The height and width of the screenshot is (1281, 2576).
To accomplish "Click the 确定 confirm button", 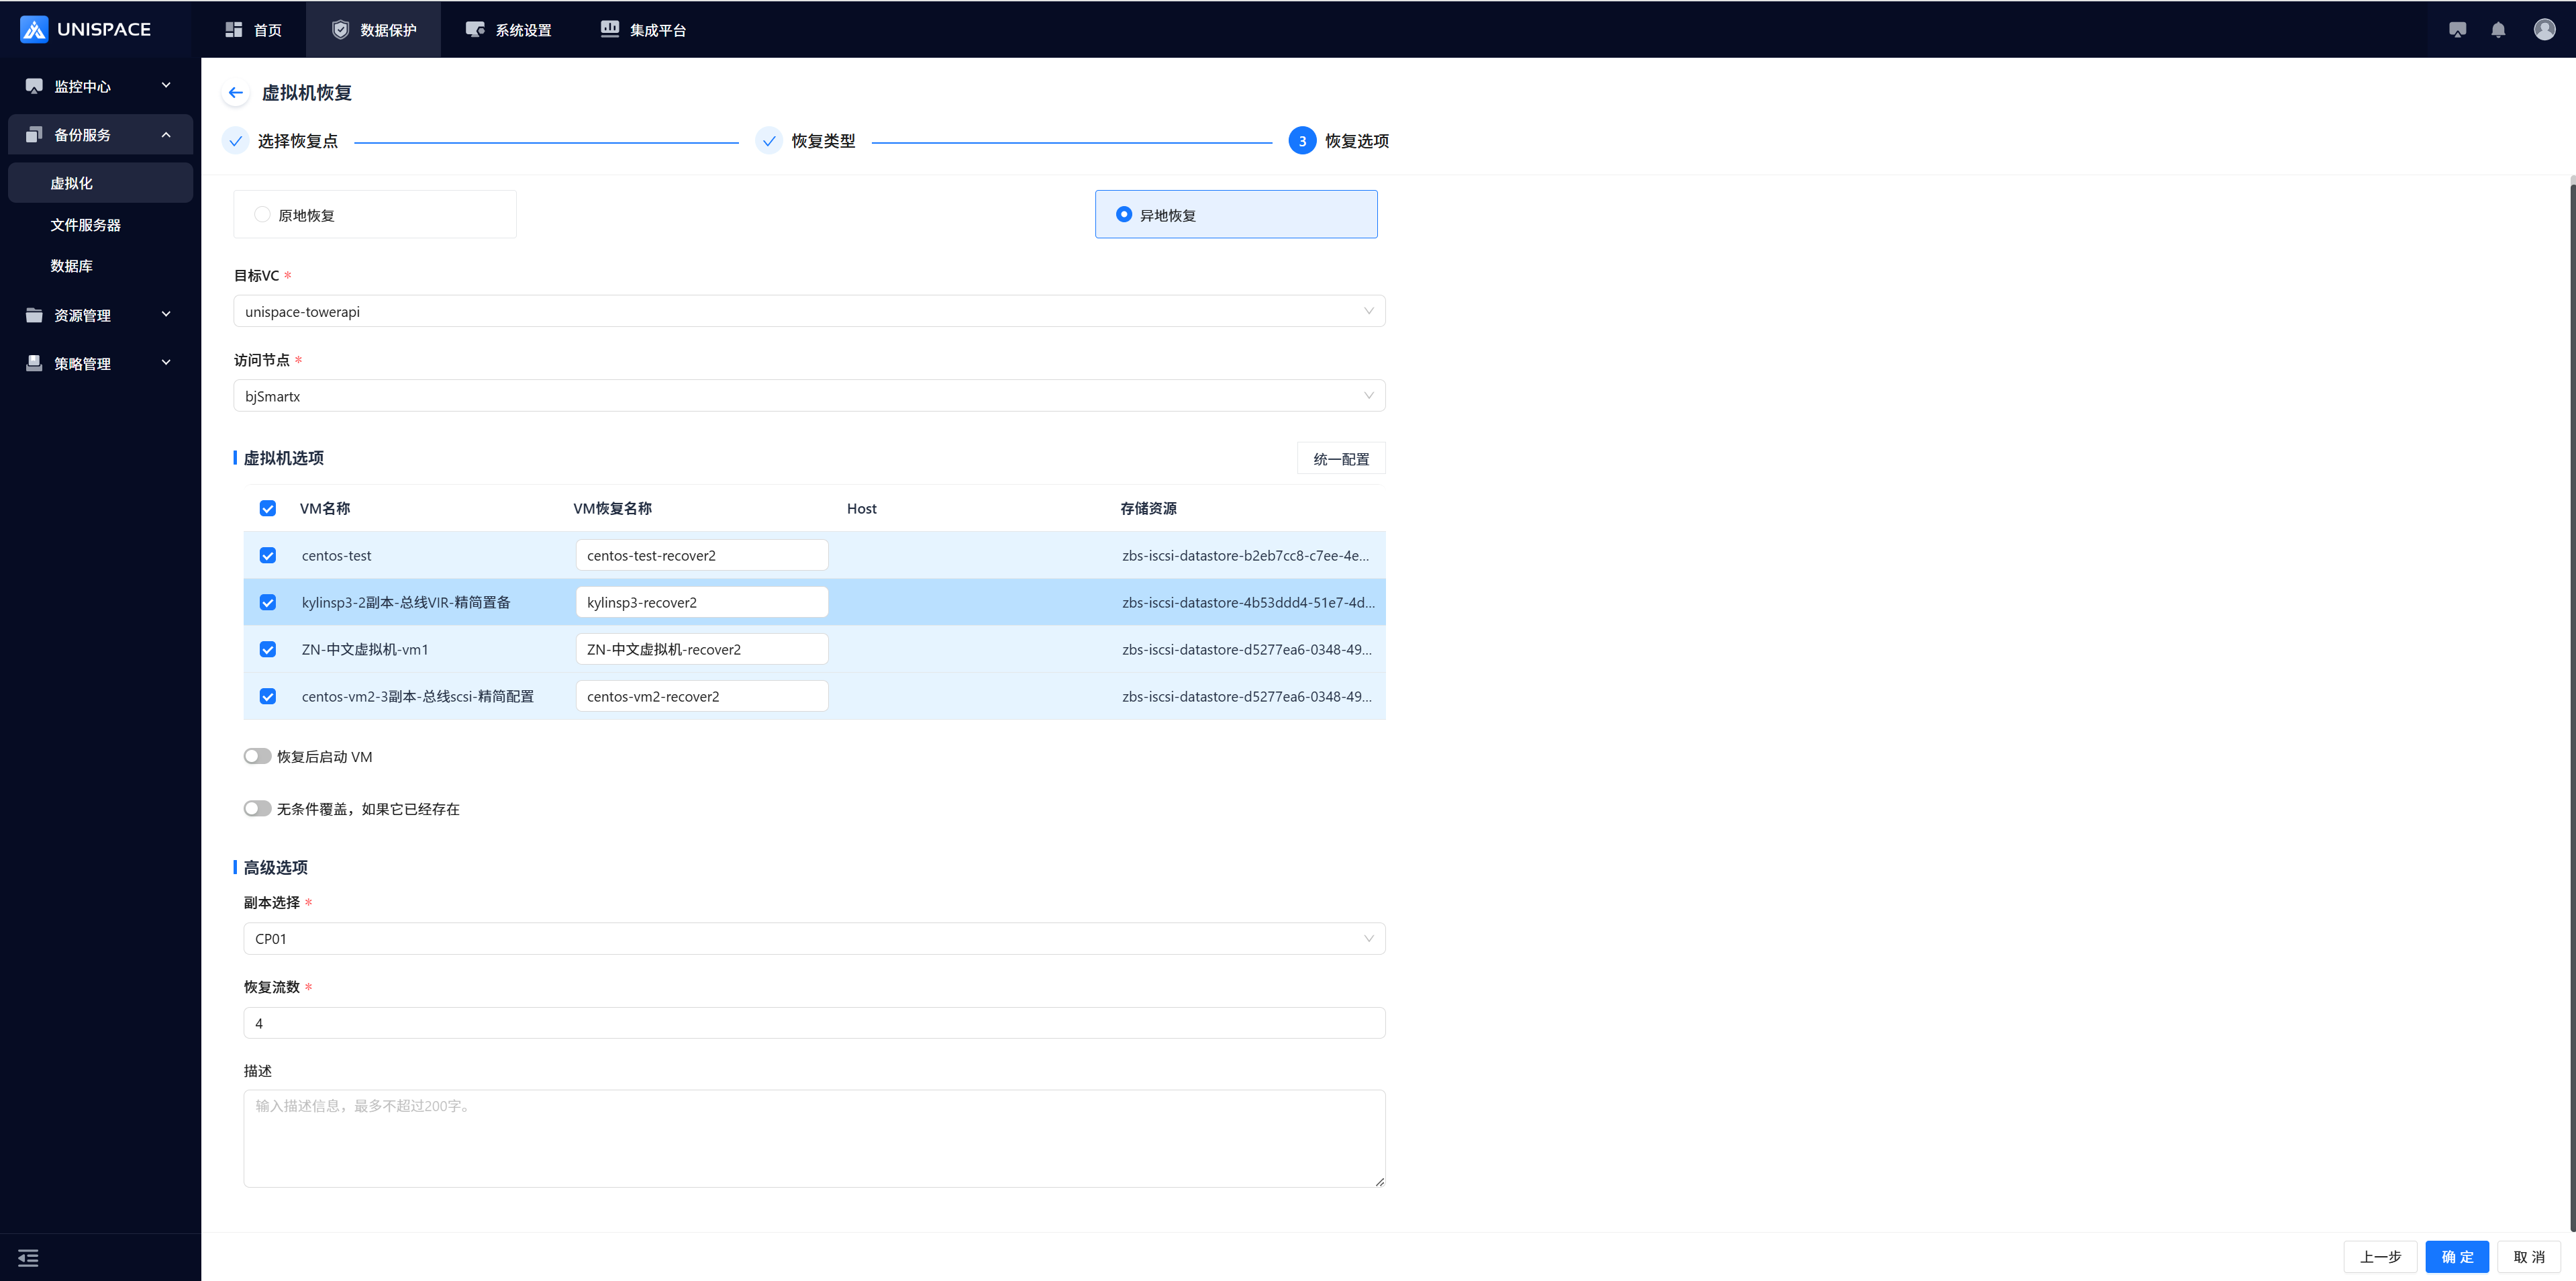I will [2456, 1257].
